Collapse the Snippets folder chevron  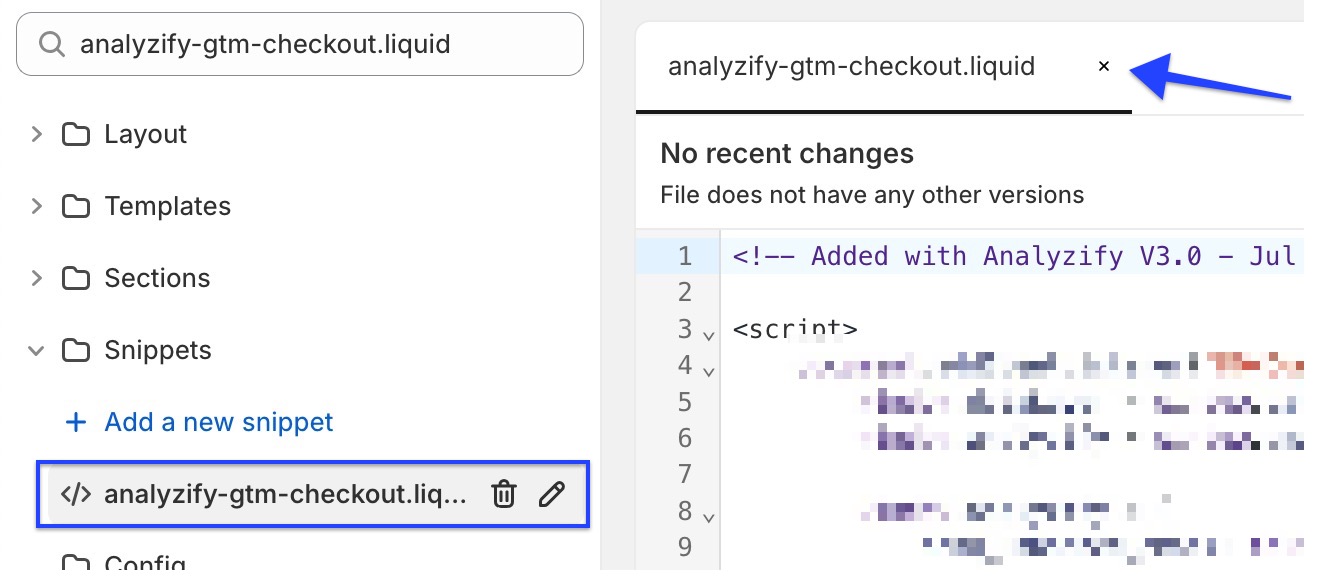(x=37, y=350)
